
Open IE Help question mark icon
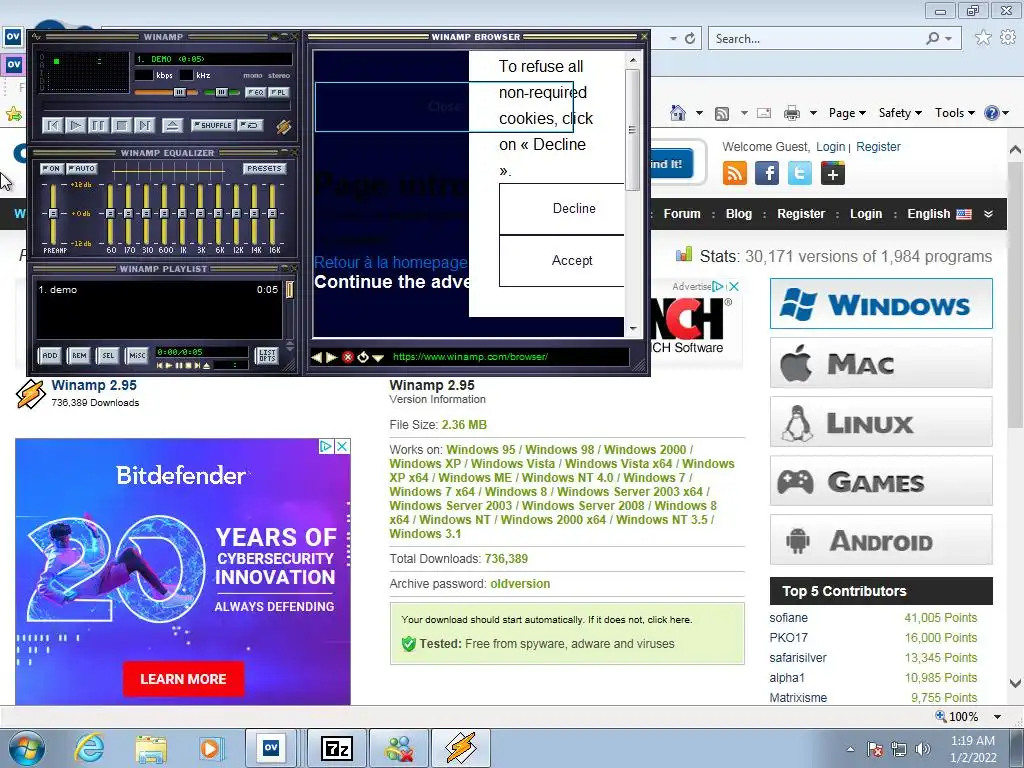[x=991, y=113]
